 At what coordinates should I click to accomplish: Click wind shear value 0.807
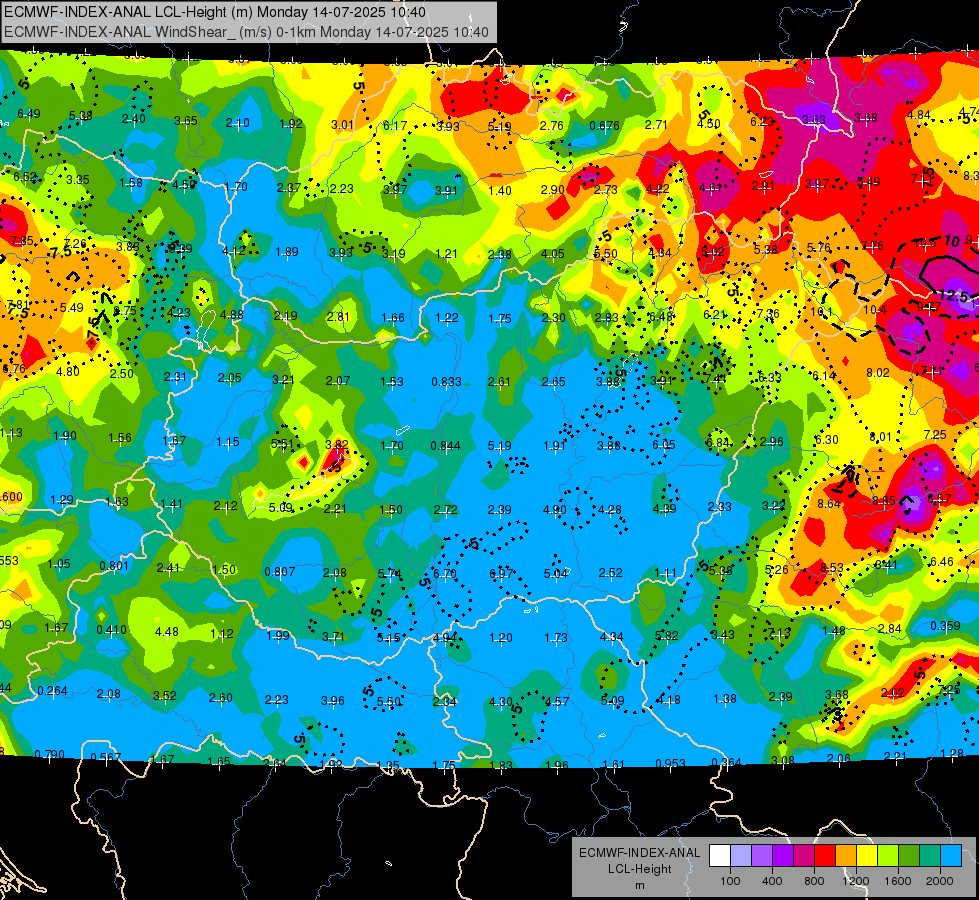point(280,571)
